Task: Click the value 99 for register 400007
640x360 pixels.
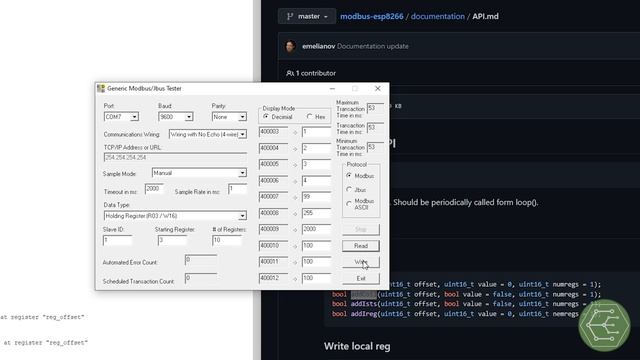Action: click(316, 197)
